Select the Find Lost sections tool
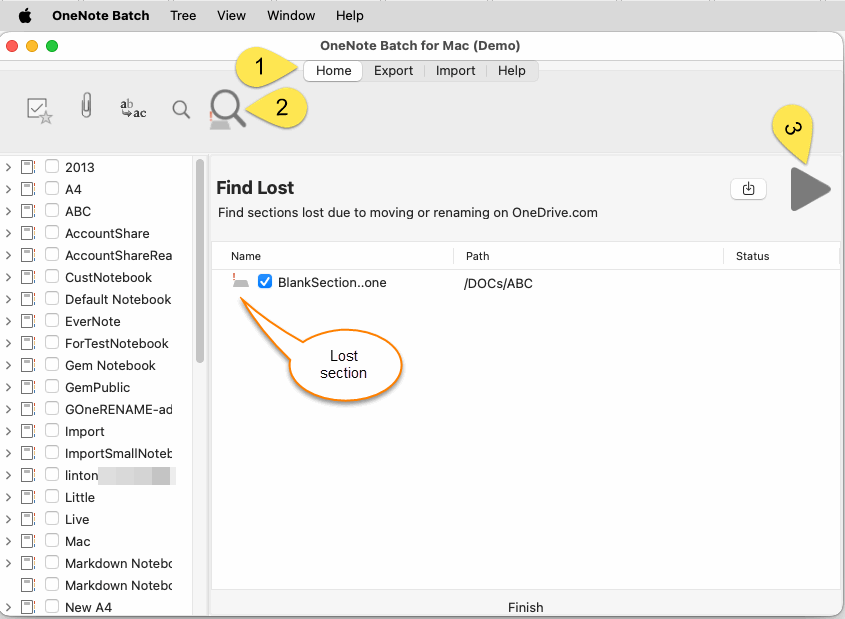 tap(227, 109)
